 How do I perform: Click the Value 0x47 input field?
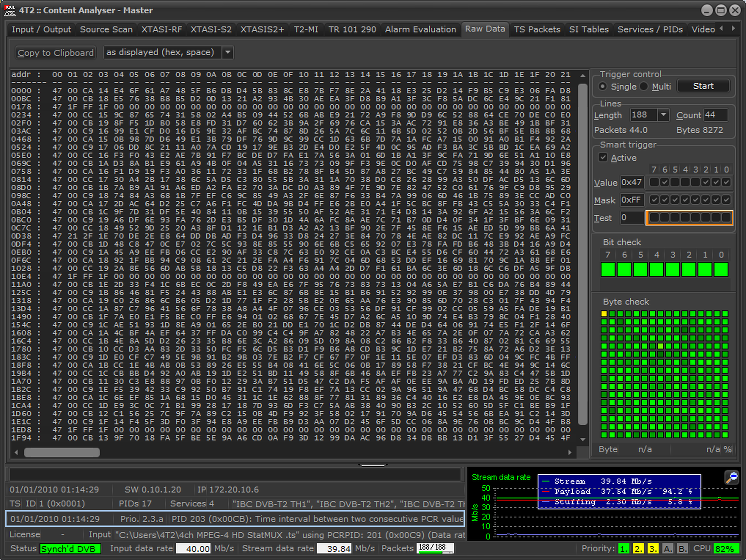632,182
